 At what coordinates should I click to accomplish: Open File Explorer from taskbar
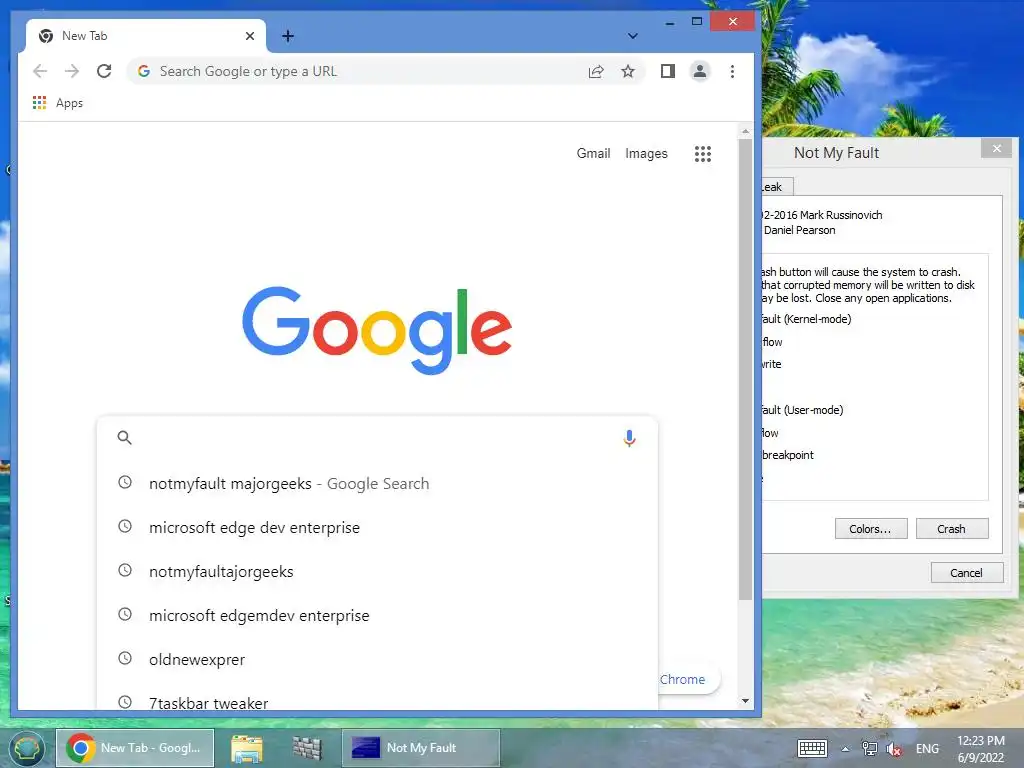click(x=247, y=748)
